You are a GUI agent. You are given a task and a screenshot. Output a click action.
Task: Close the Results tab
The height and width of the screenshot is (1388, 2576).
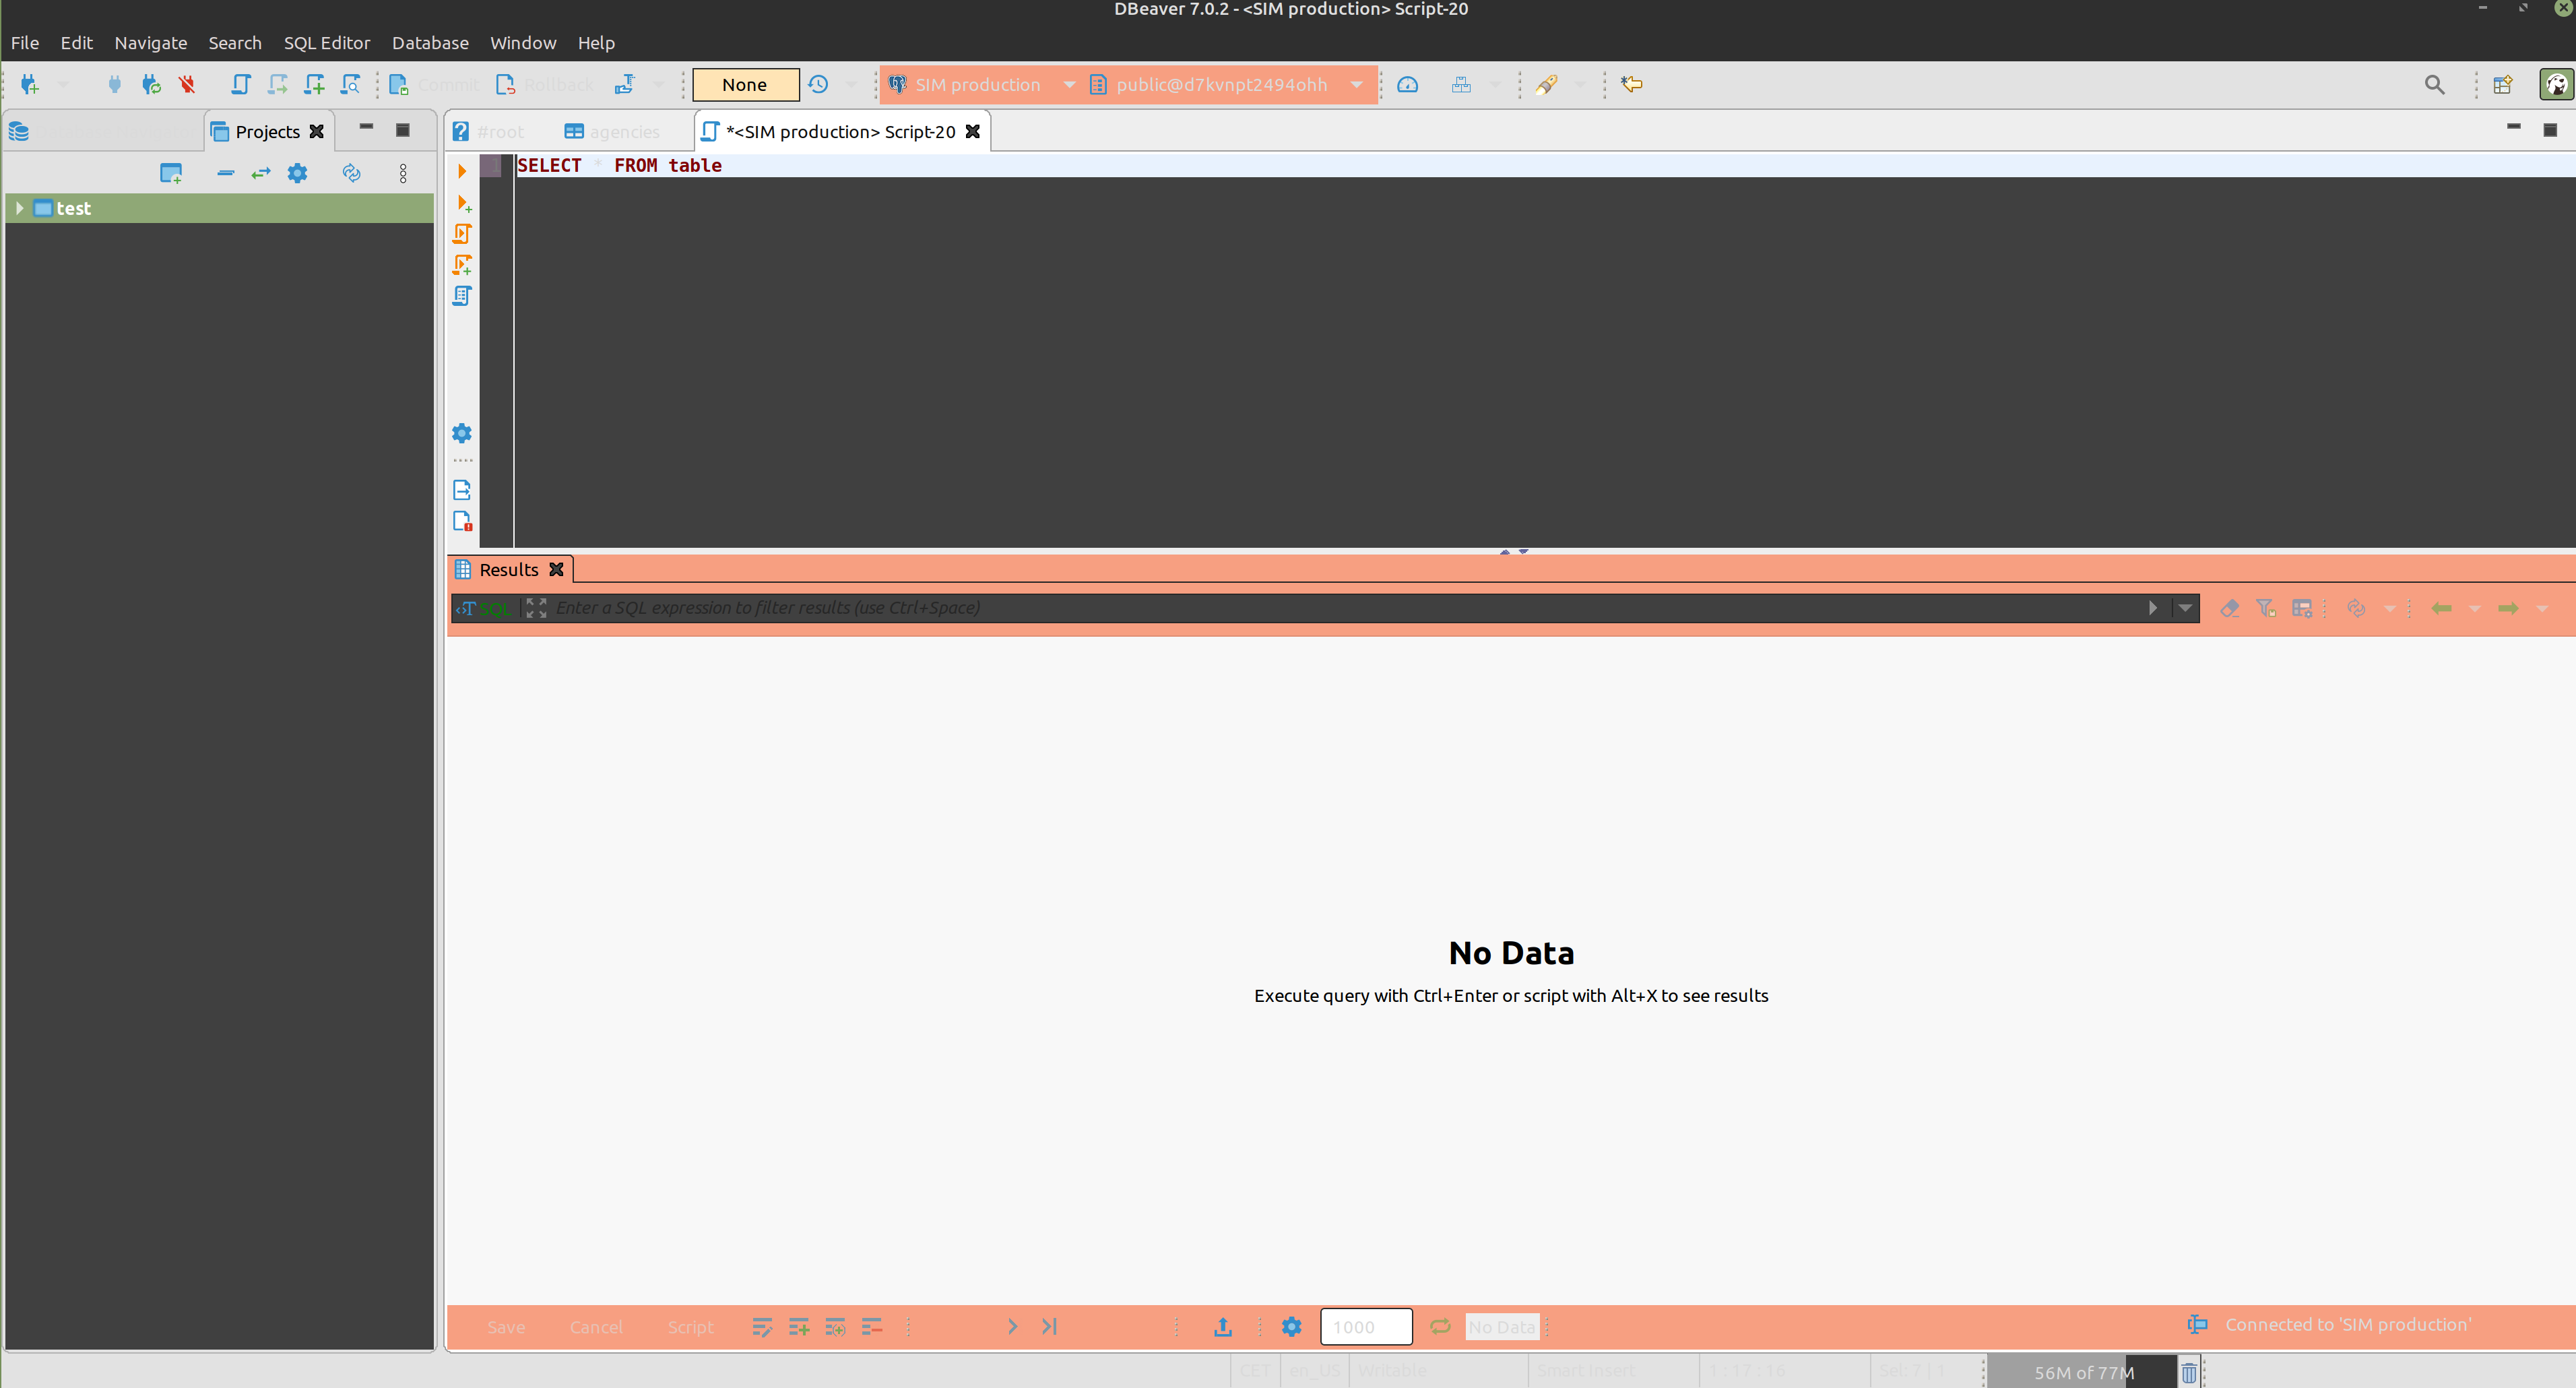pyautogui.click(x=557, y=570)
